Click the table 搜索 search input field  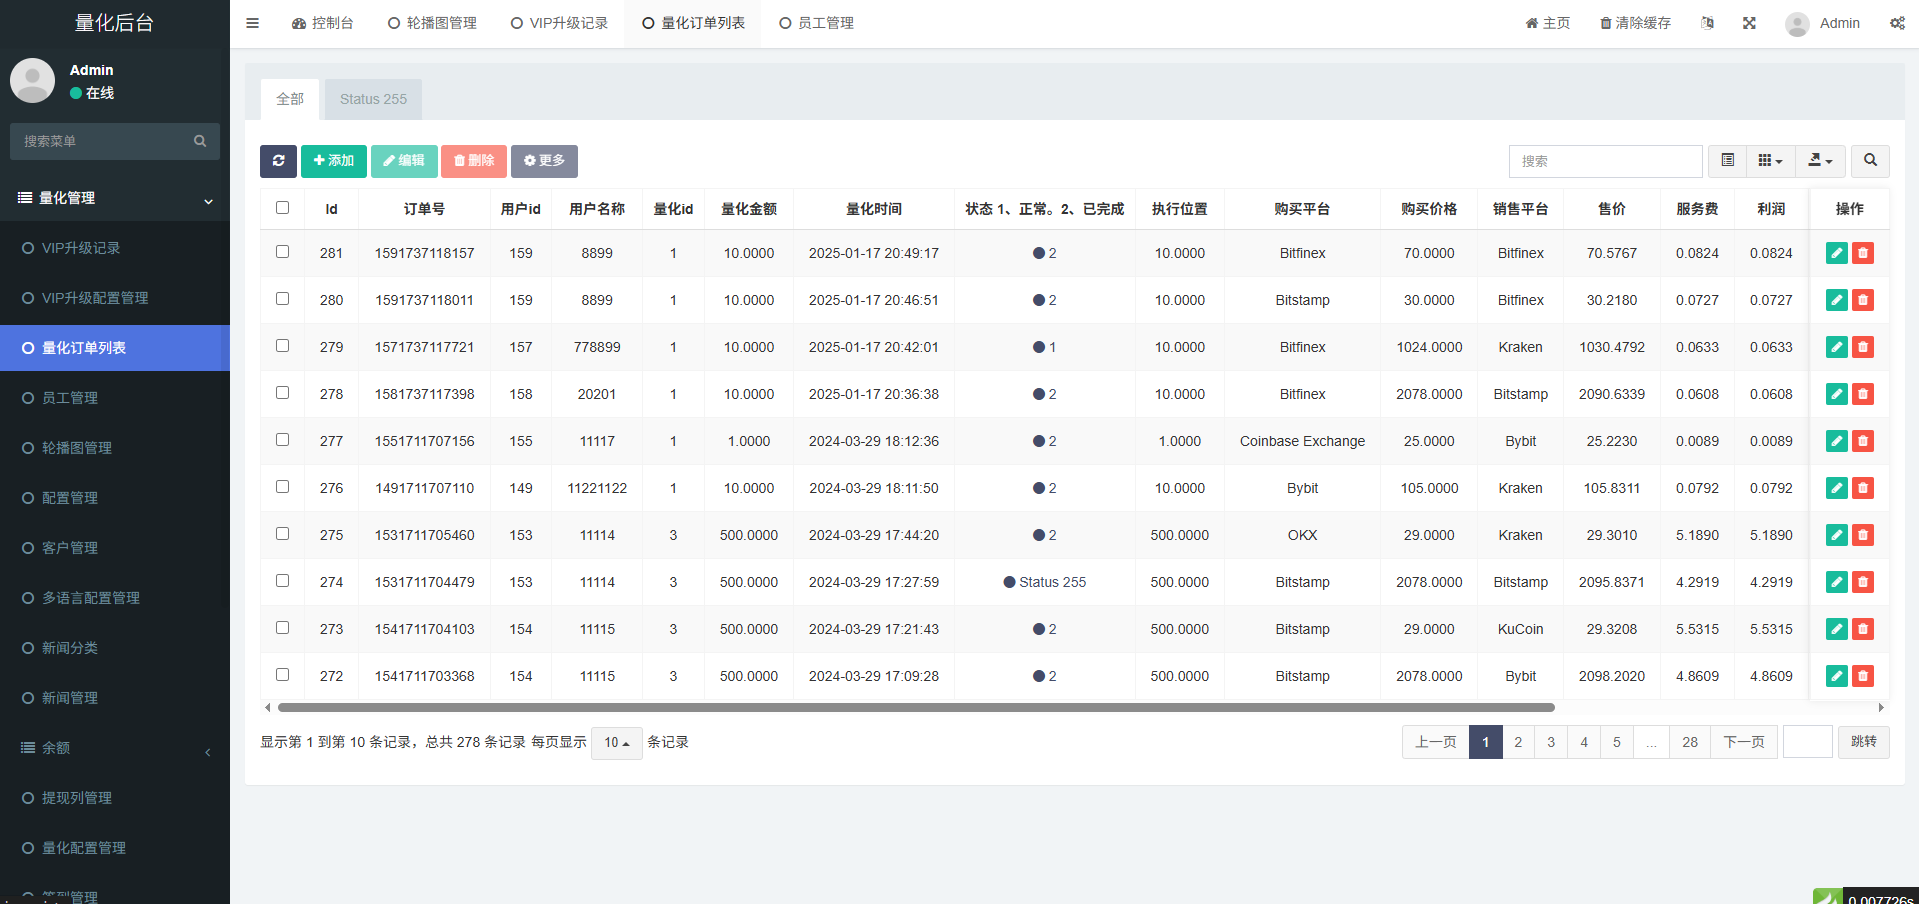pyautogui.click(x=1606, y=161)
